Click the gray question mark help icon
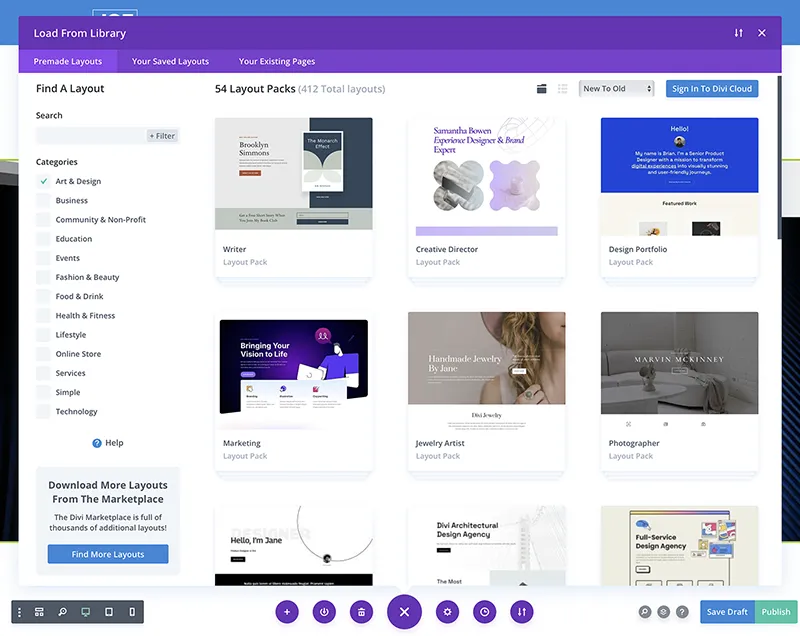Viewport: 800px width, 636px height. [682, 612]
